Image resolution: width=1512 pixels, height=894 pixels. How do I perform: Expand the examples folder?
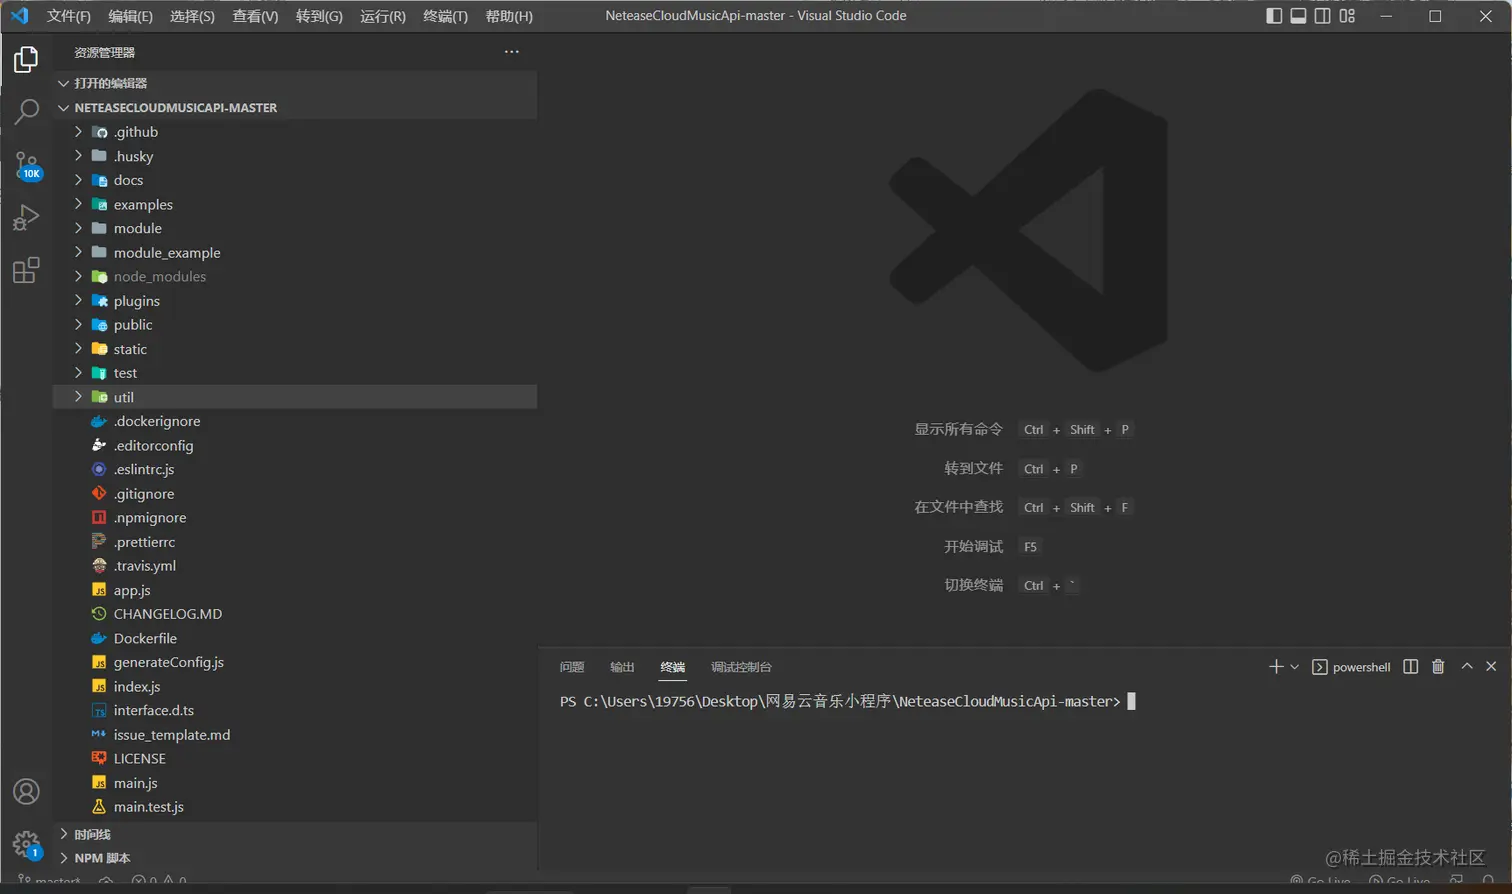pyautogui.click(x=295, y=204)
